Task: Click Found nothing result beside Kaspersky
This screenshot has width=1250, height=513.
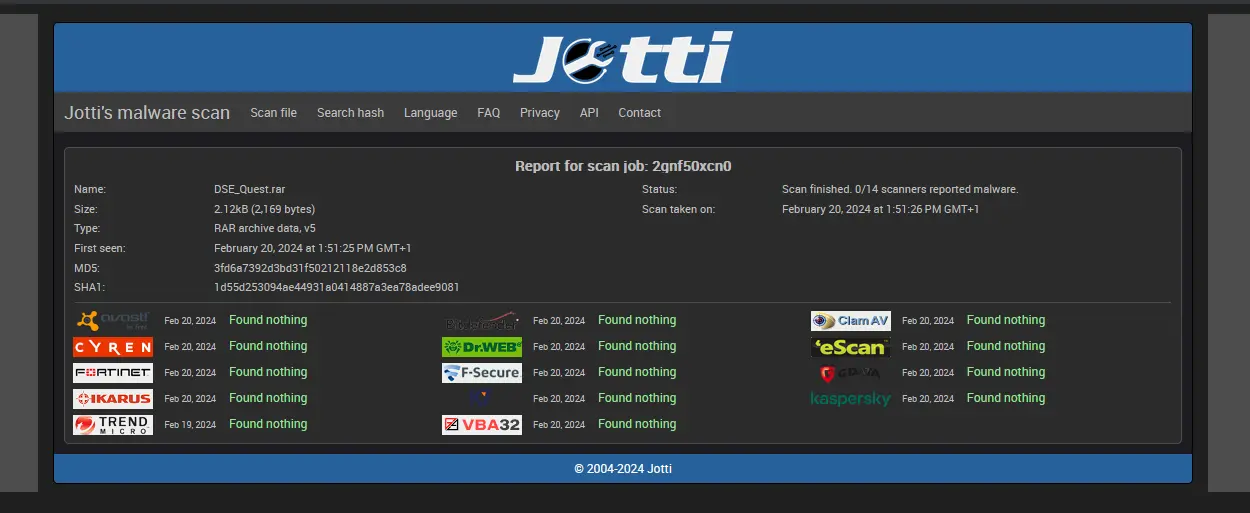Action: click(1006, 398)
